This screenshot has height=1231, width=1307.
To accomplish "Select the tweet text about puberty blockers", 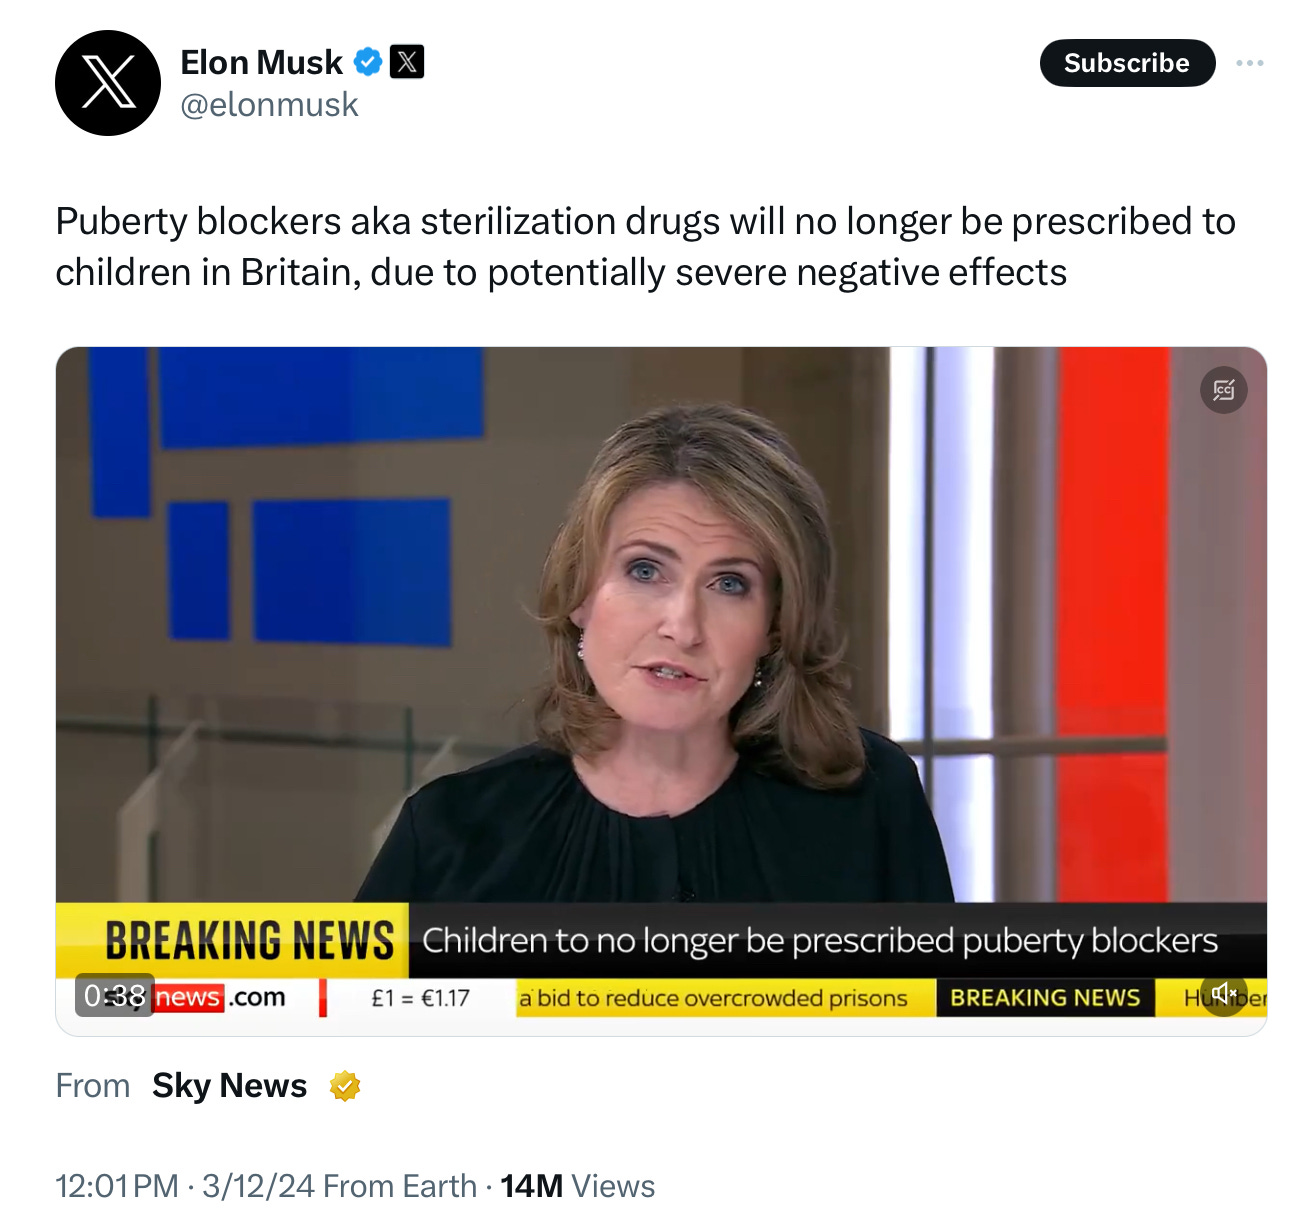I will pos(645,246).
